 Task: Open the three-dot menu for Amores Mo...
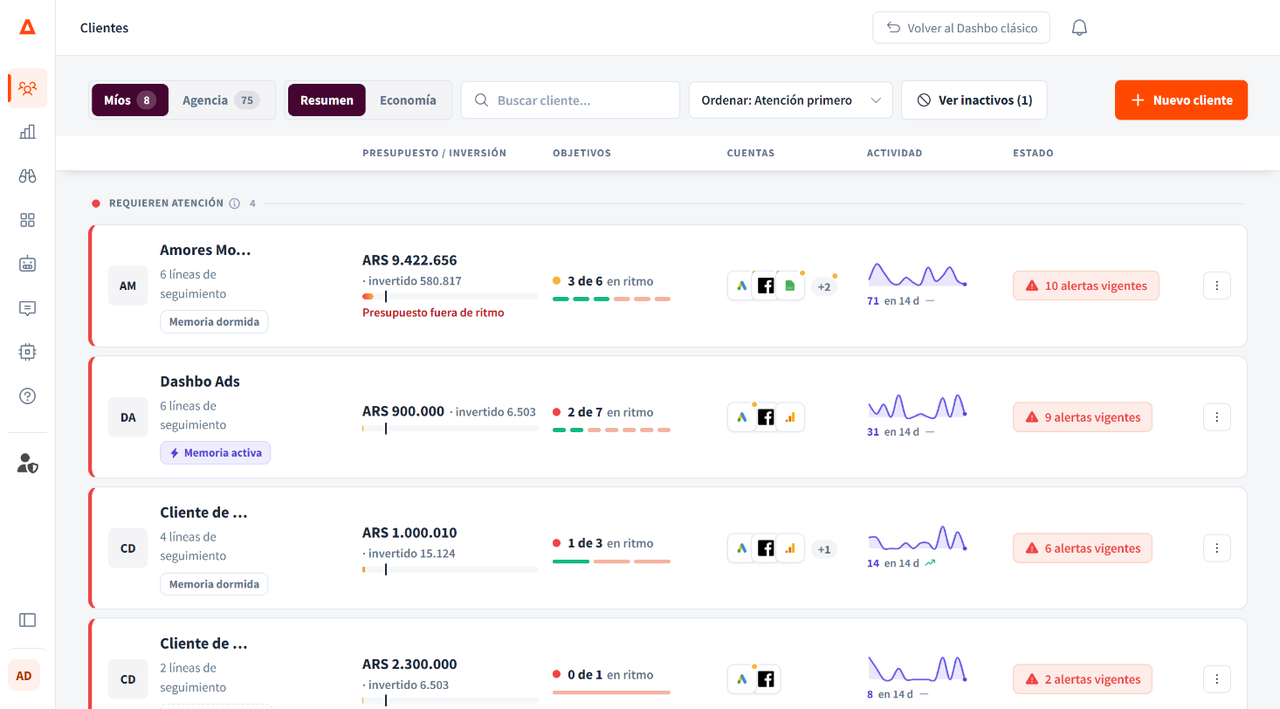1216,286
